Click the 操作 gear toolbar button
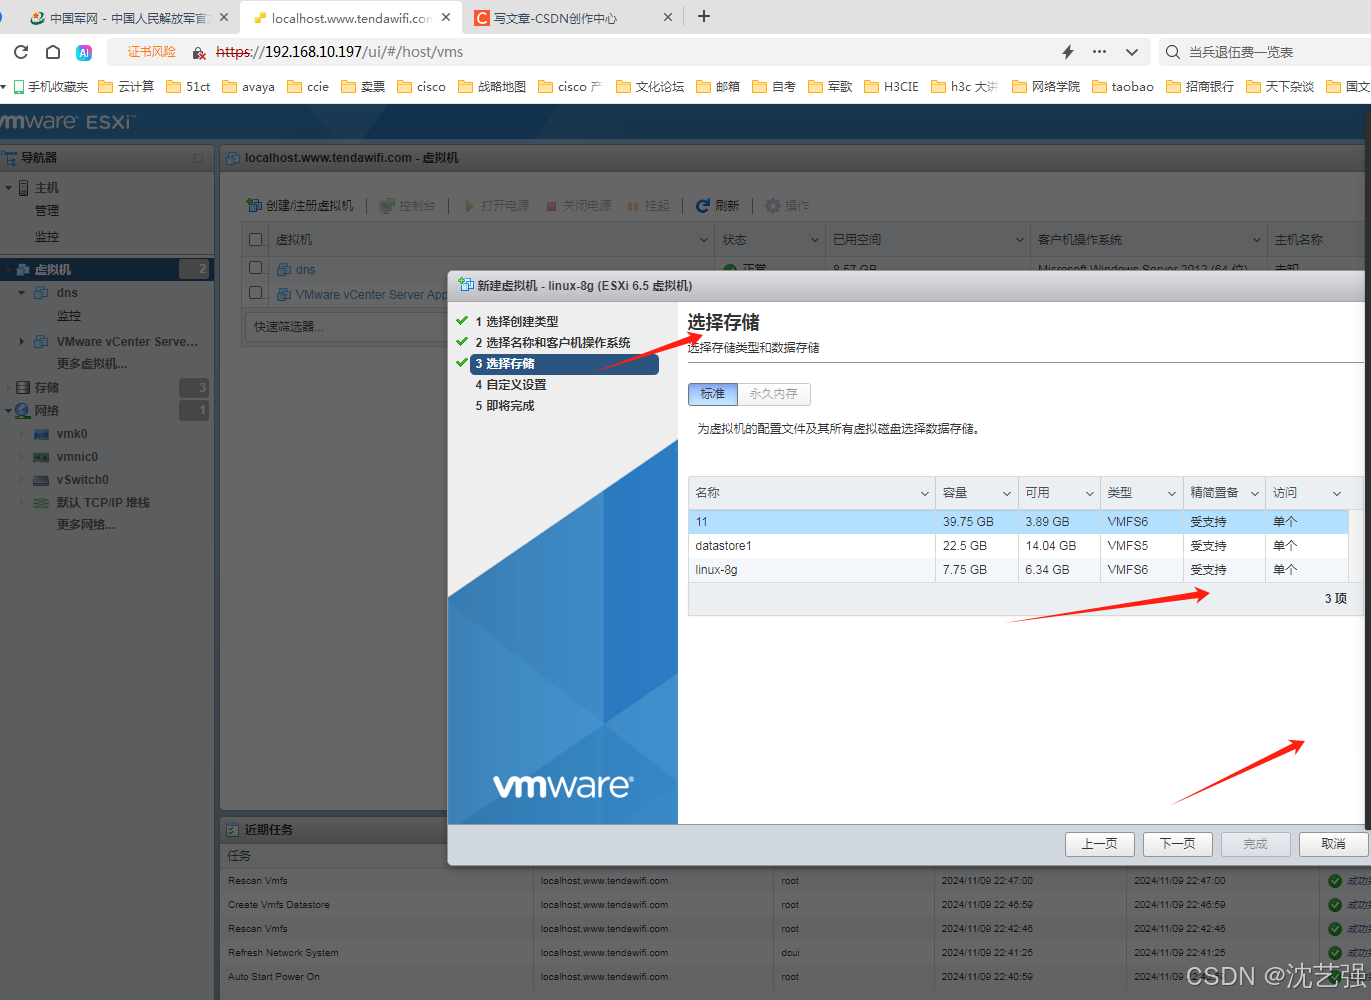The width and height of the screenshot is (1371, 1000). click(787, 205)
